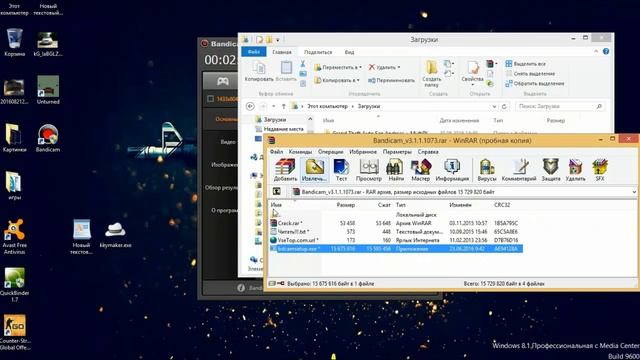The height and width of the screenshot is (360, 640).
Task: Click Переименовать in Explorer ribbon
Action: (391, 80)
